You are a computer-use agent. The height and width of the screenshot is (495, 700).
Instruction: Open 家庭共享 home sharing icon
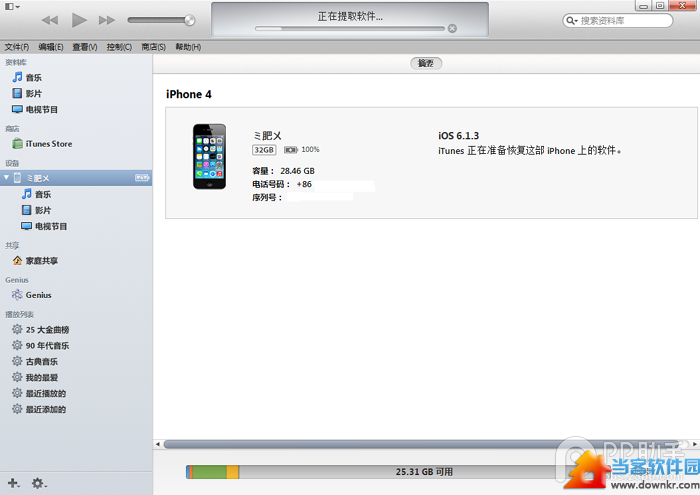click(17, 260)
